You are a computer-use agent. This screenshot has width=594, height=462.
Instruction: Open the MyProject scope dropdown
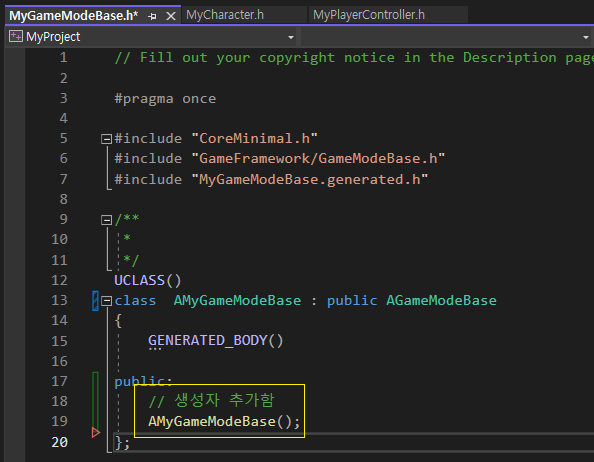(x=291, y=37)
